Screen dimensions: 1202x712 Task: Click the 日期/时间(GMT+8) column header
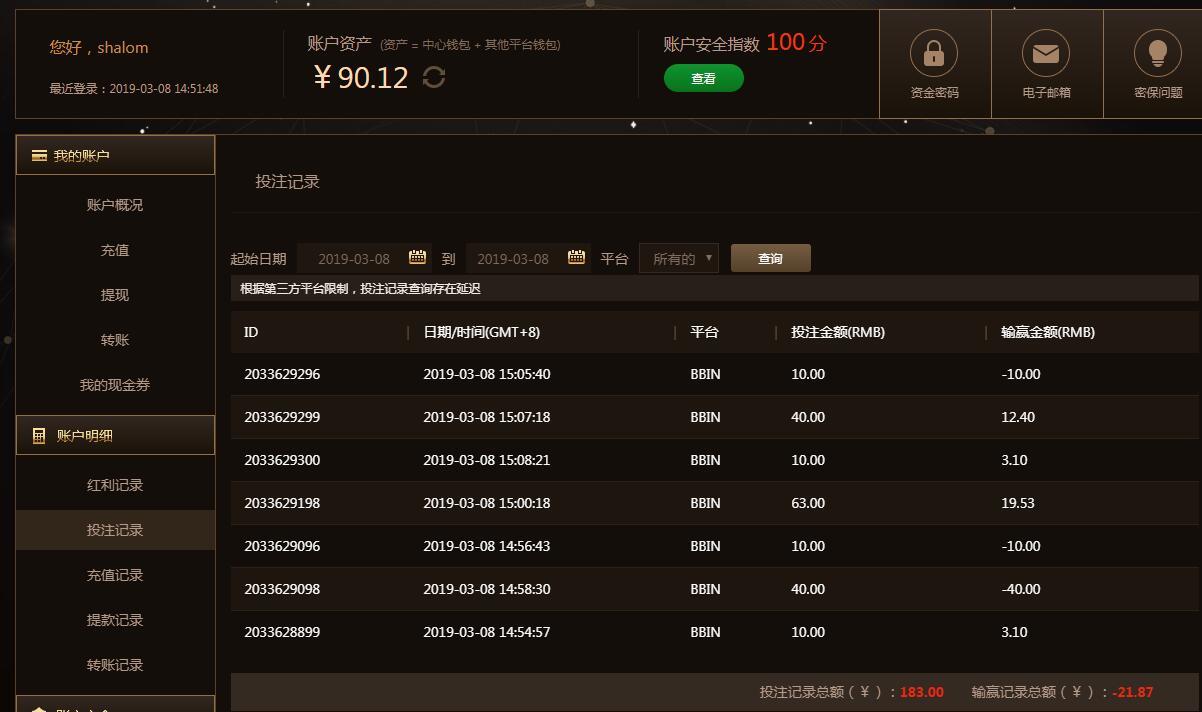[481, 332]
